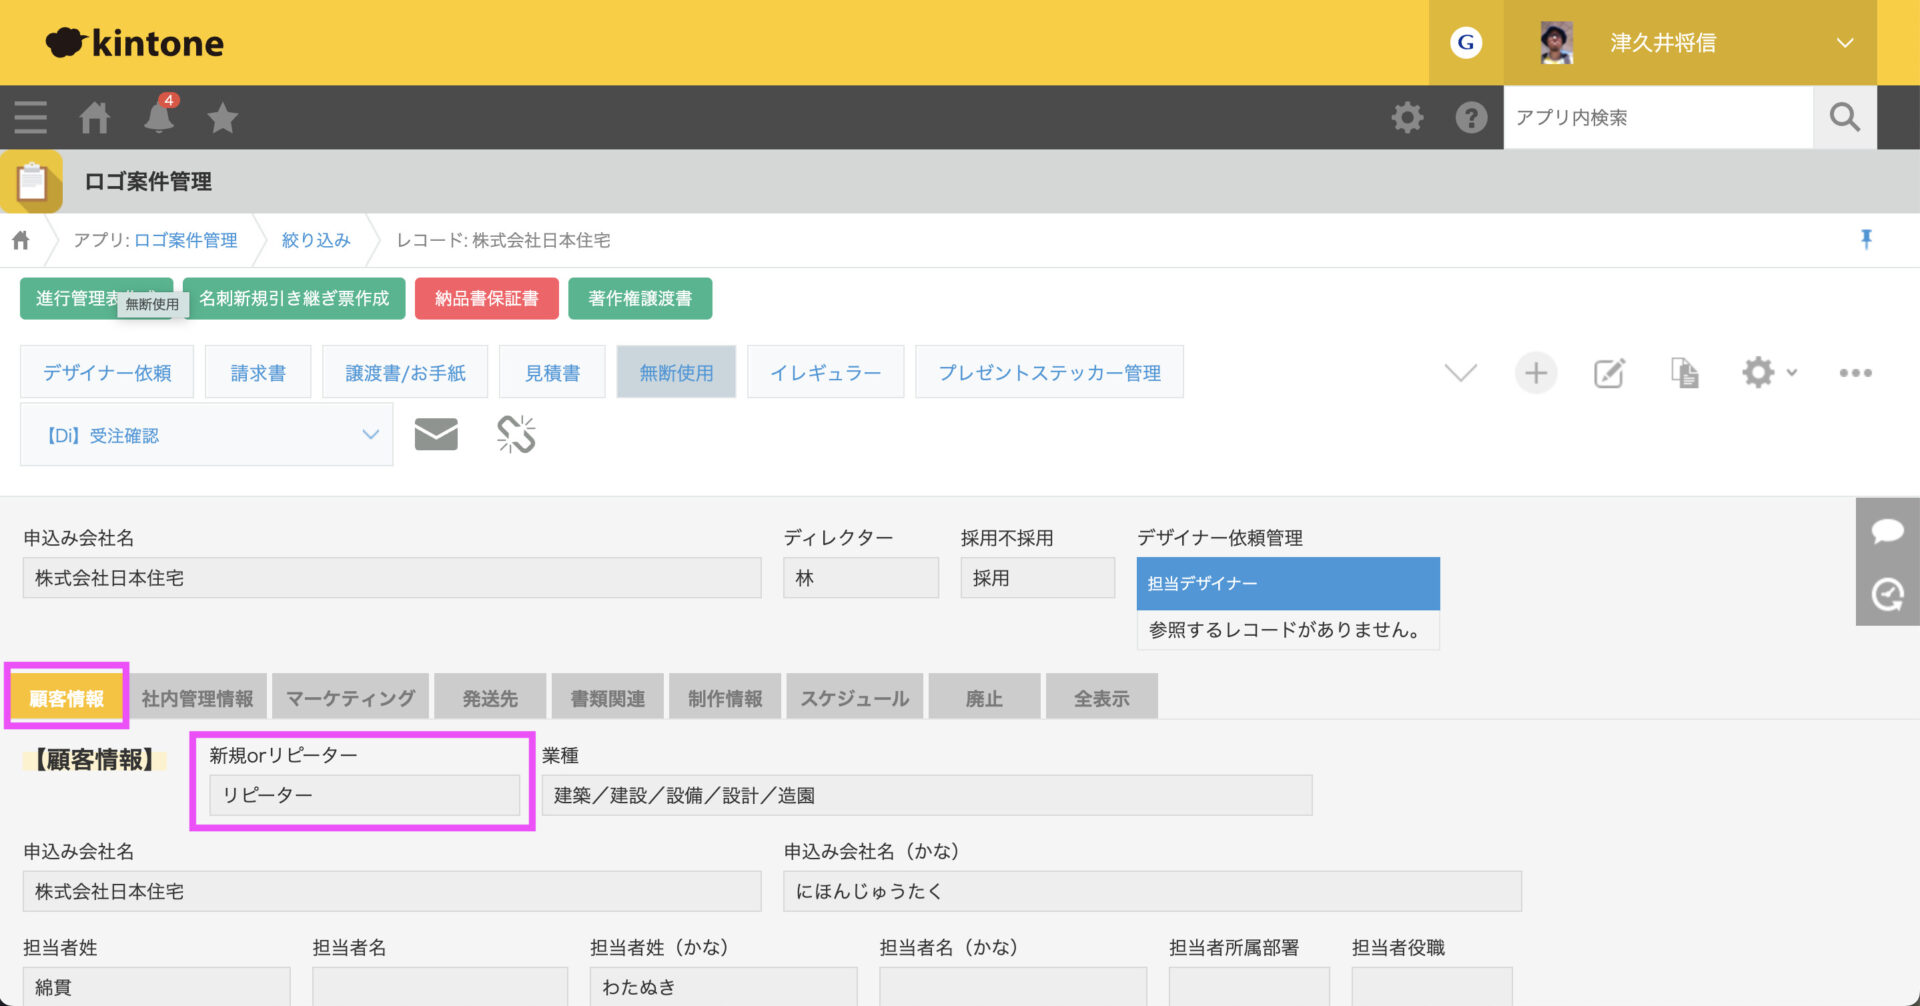This screenshot has width=1920, height=1006.
Task: Click the broken link icon
Action: click(516, 435)
